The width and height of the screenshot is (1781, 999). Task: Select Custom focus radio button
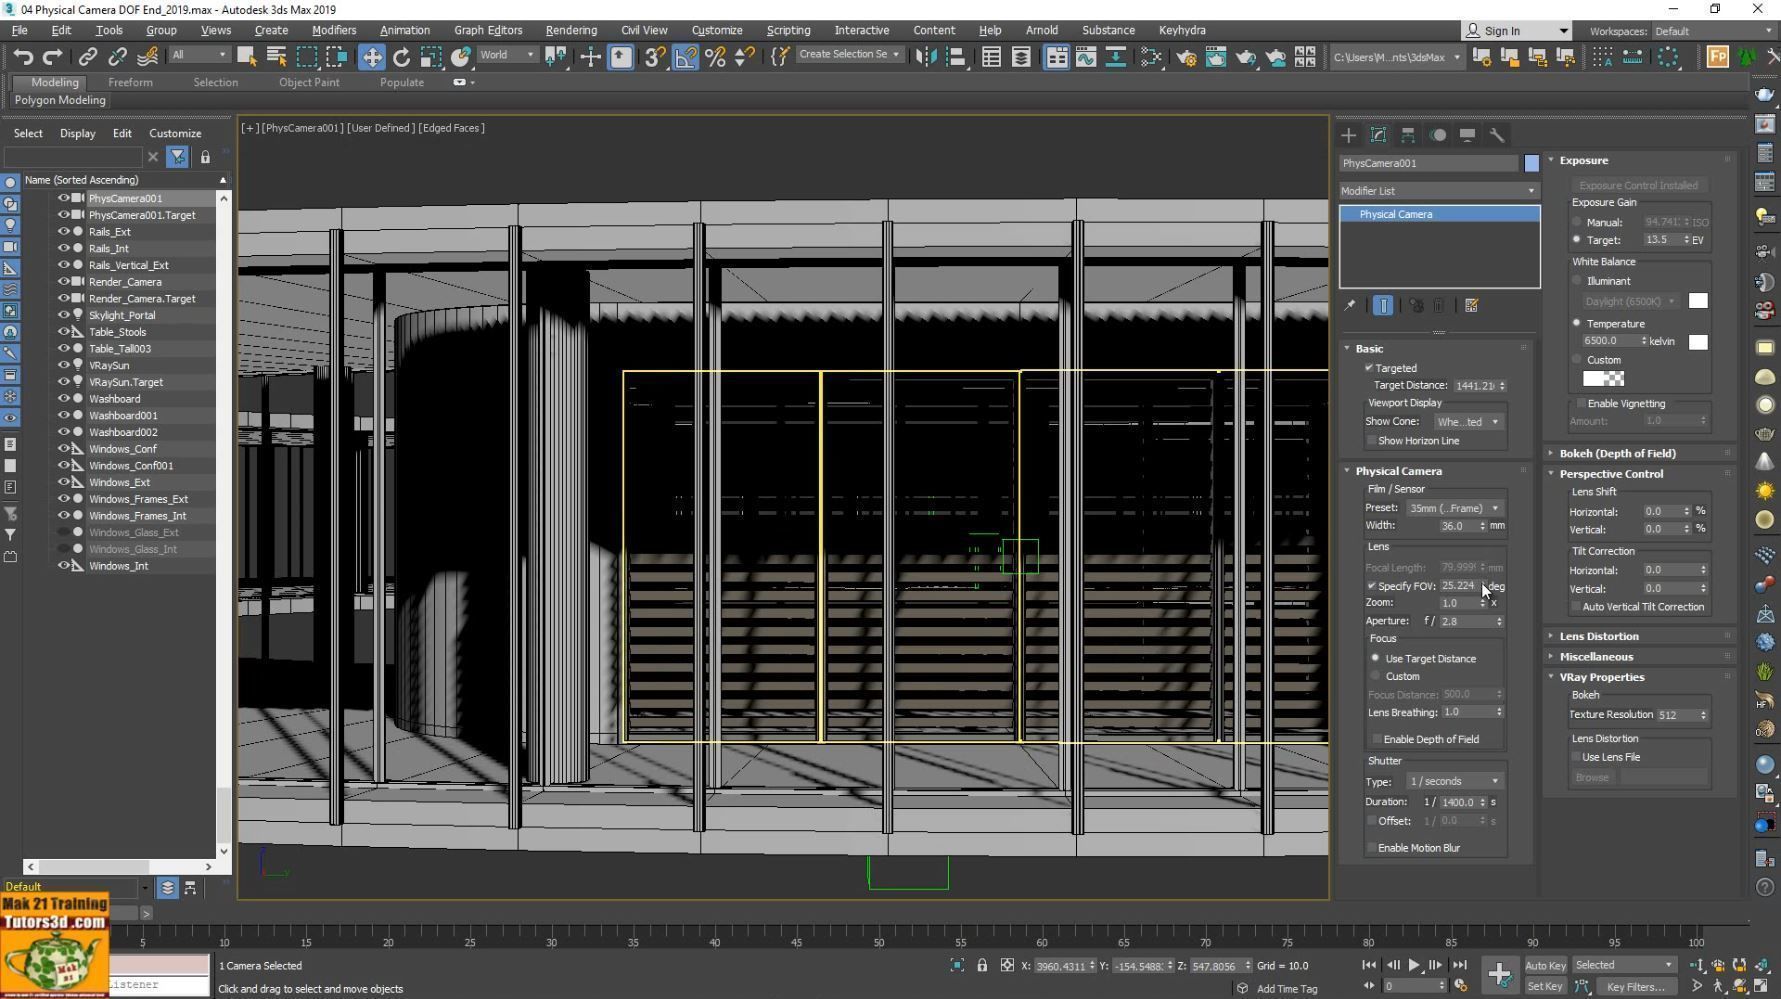(x=1376, y=676)
